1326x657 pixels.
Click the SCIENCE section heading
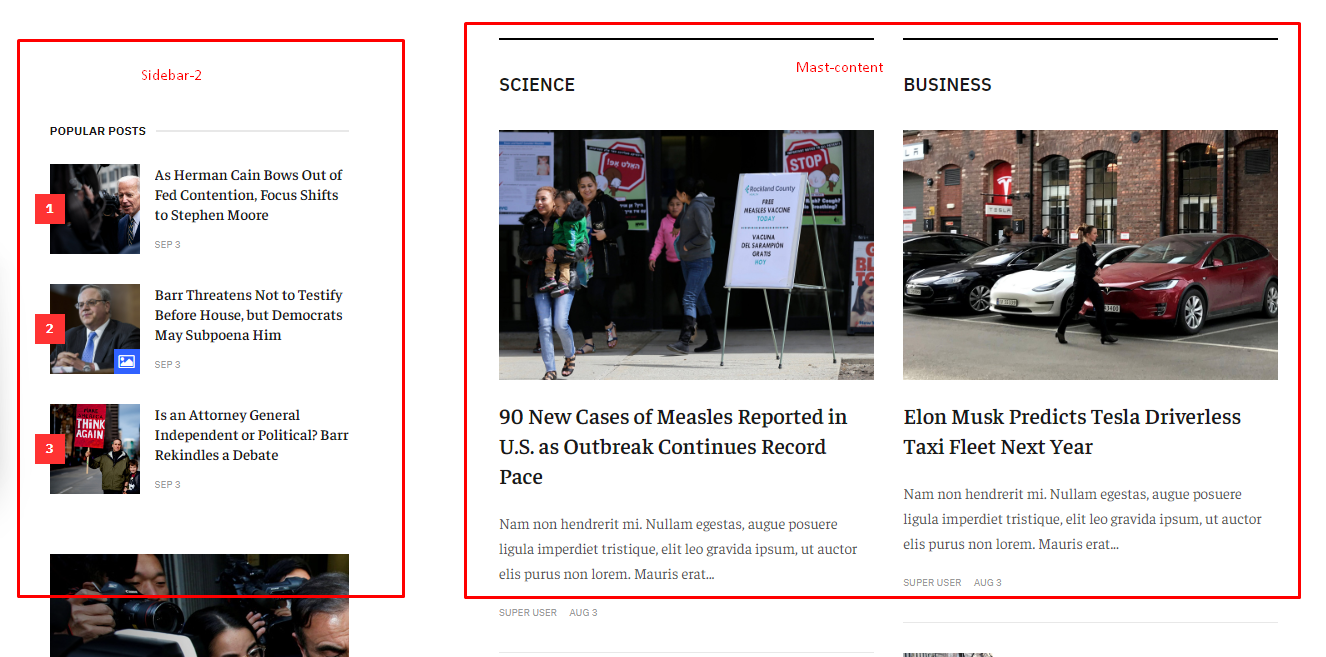coord(537,85)
